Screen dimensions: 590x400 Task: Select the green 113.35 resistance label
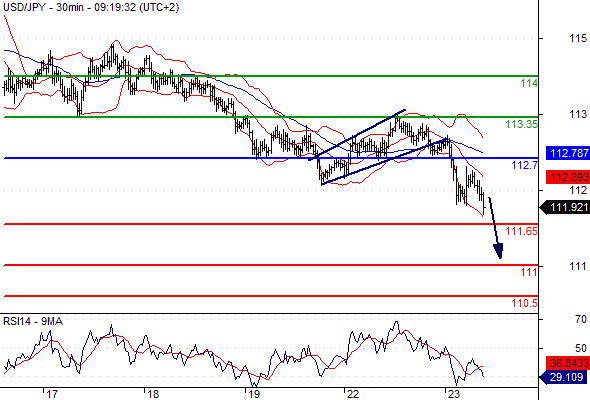pos(522,124)
